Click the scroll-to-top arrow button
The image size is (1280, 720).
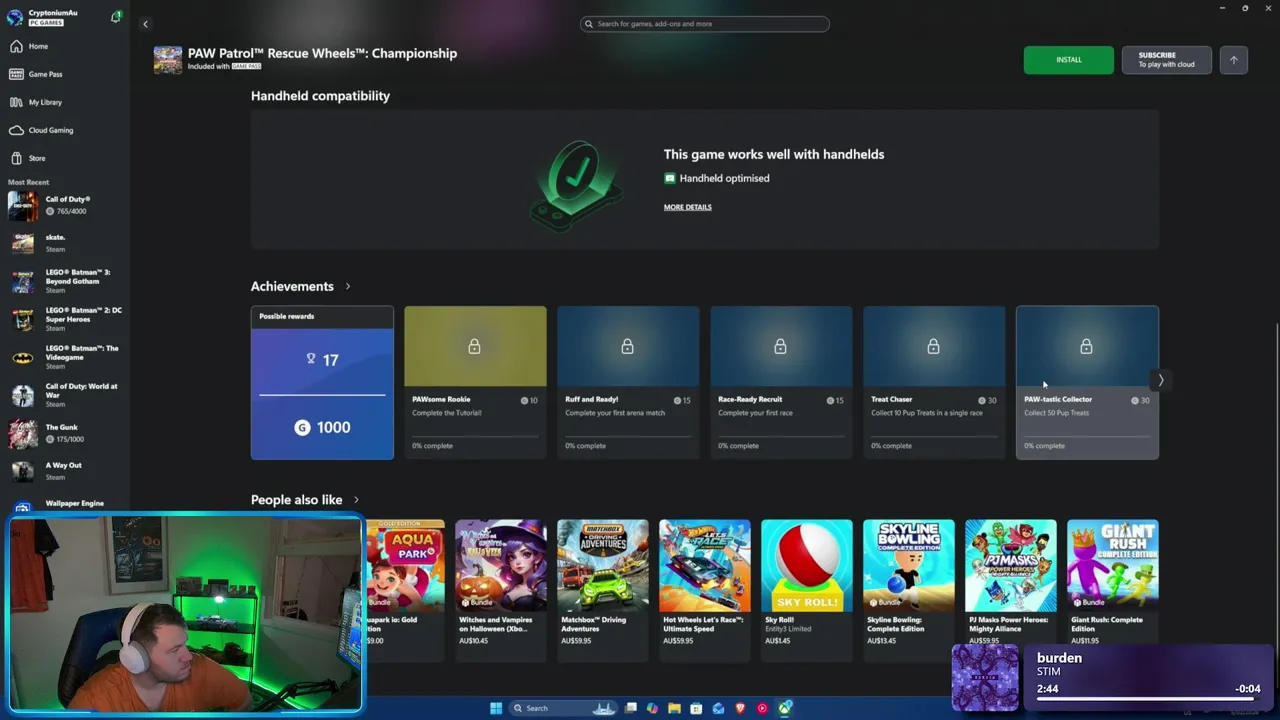[x=1233, y=60]
